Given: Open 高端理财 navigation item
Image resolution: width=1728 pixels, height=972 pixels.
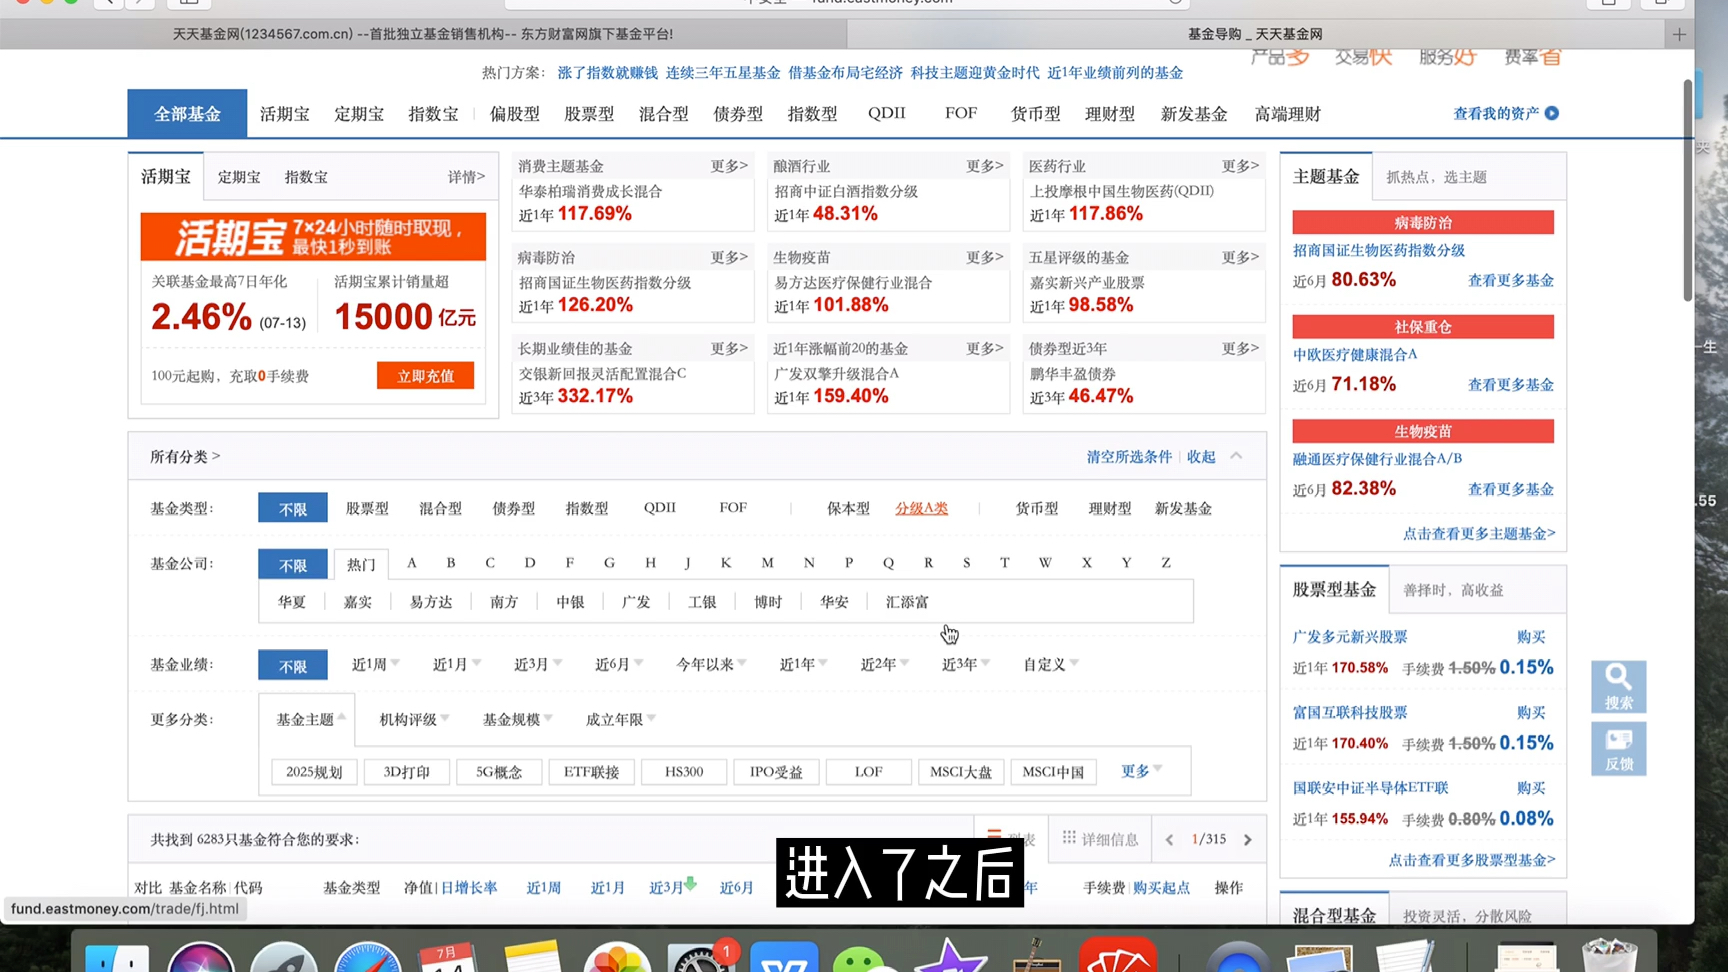Looking at the screenshot, I should 1288,114.
